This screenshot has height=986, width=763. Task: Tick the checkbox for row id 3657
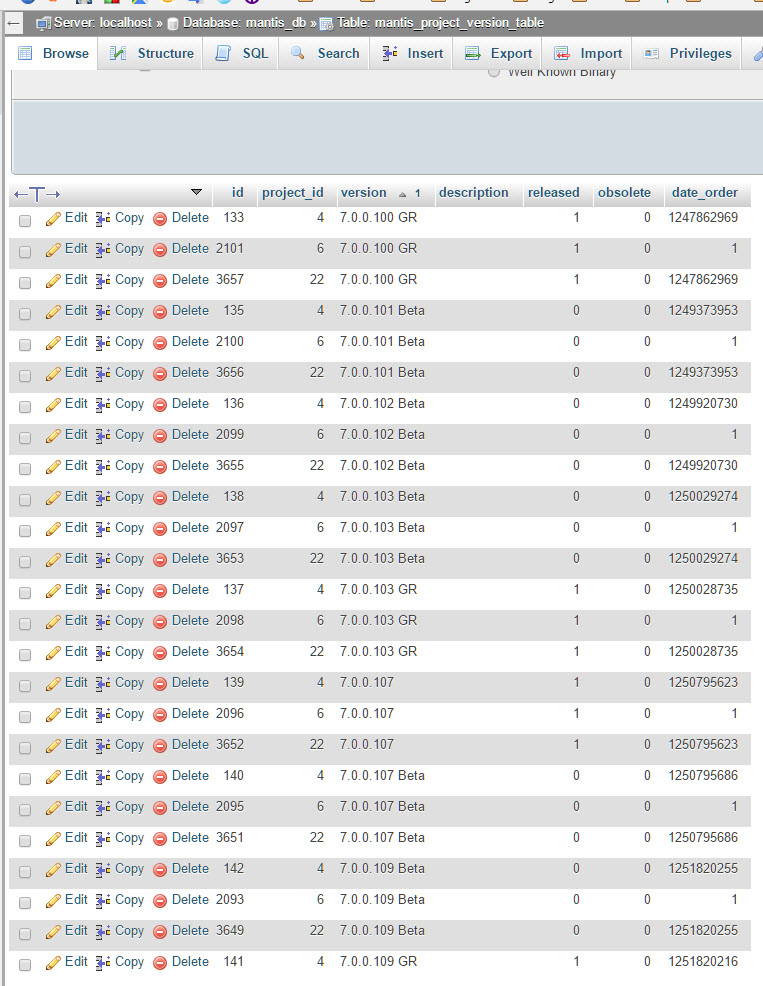click(25, 282)
